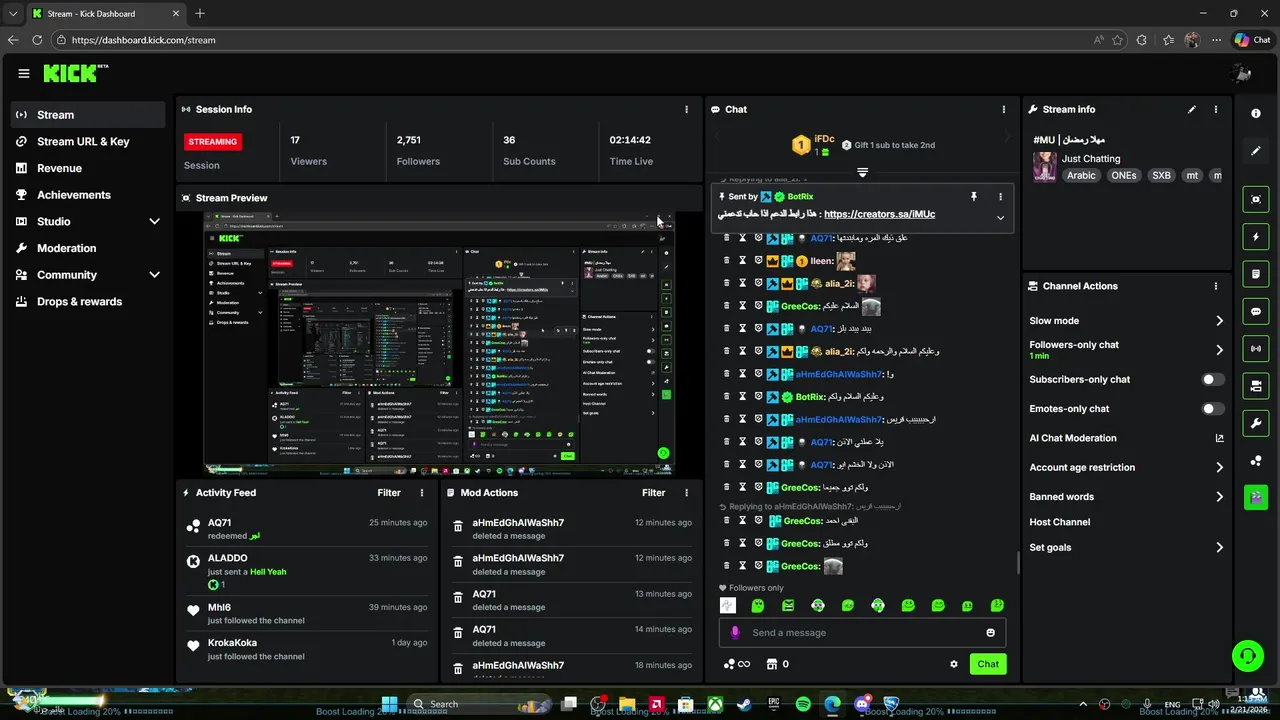This screenshot has width=1280, height=720.
Task: Open Activity Feed three-dot menu
Action: (422, 492)
